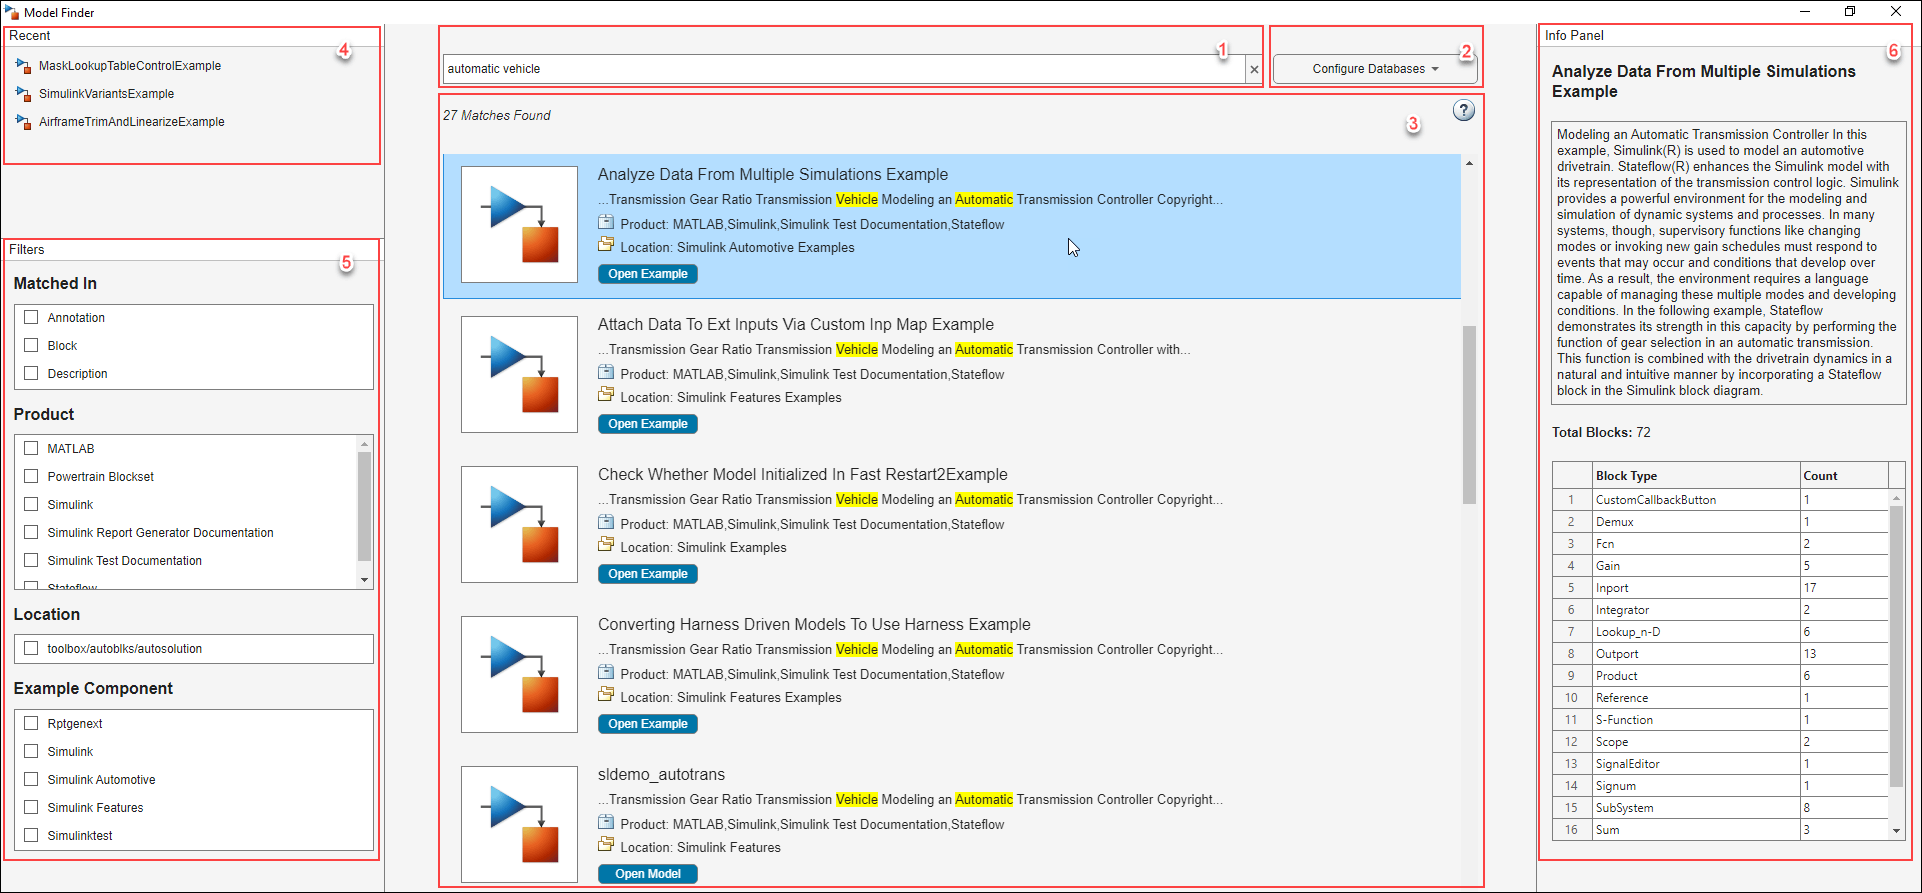The image size is (1922, 893).
Task: Click model icon beside AirframeTrimAndLinearizeExample
Action: (24, 122)
